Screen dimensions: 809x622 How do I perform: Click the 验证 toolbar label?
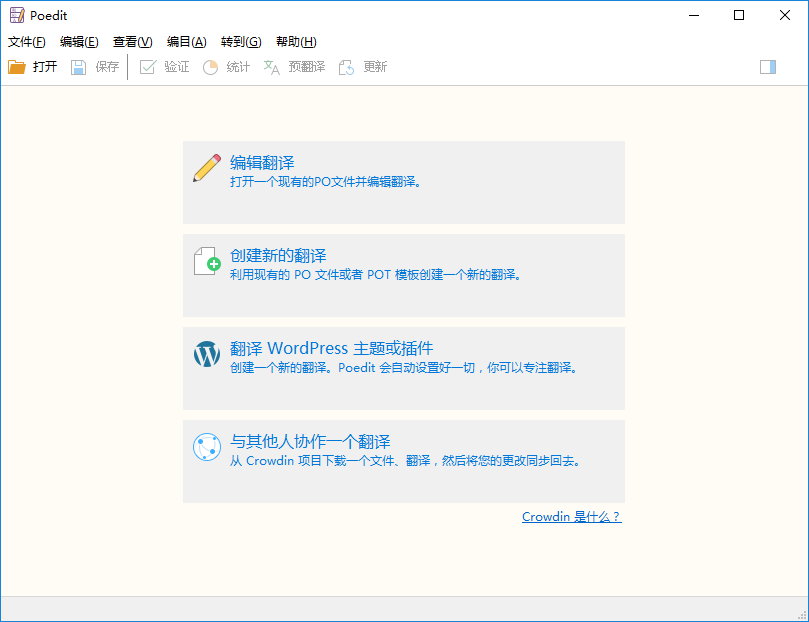(177, 67)
